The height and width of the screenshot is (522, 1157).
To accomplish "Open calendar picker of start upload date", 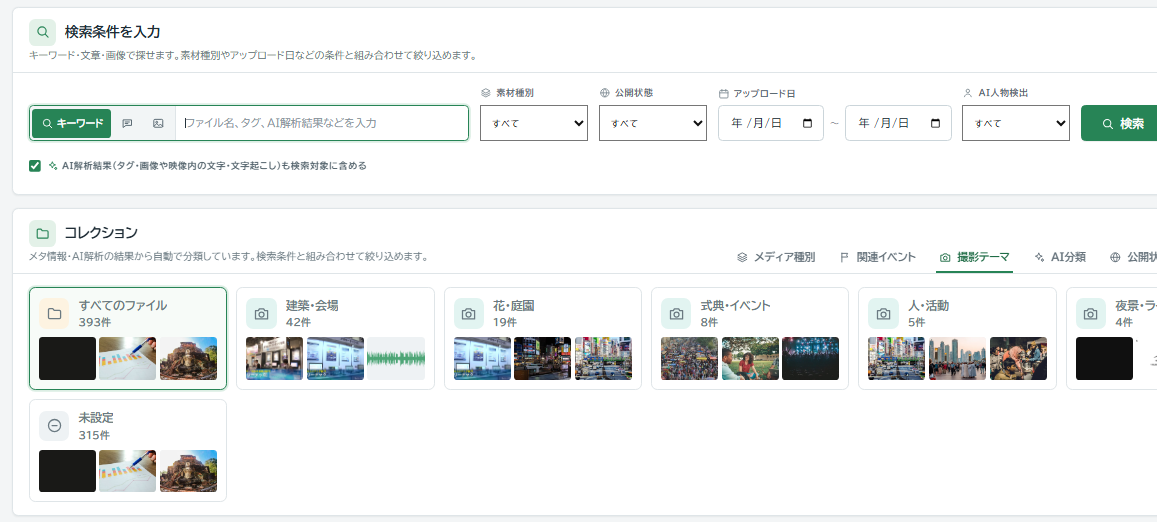I will click(807, 123).
